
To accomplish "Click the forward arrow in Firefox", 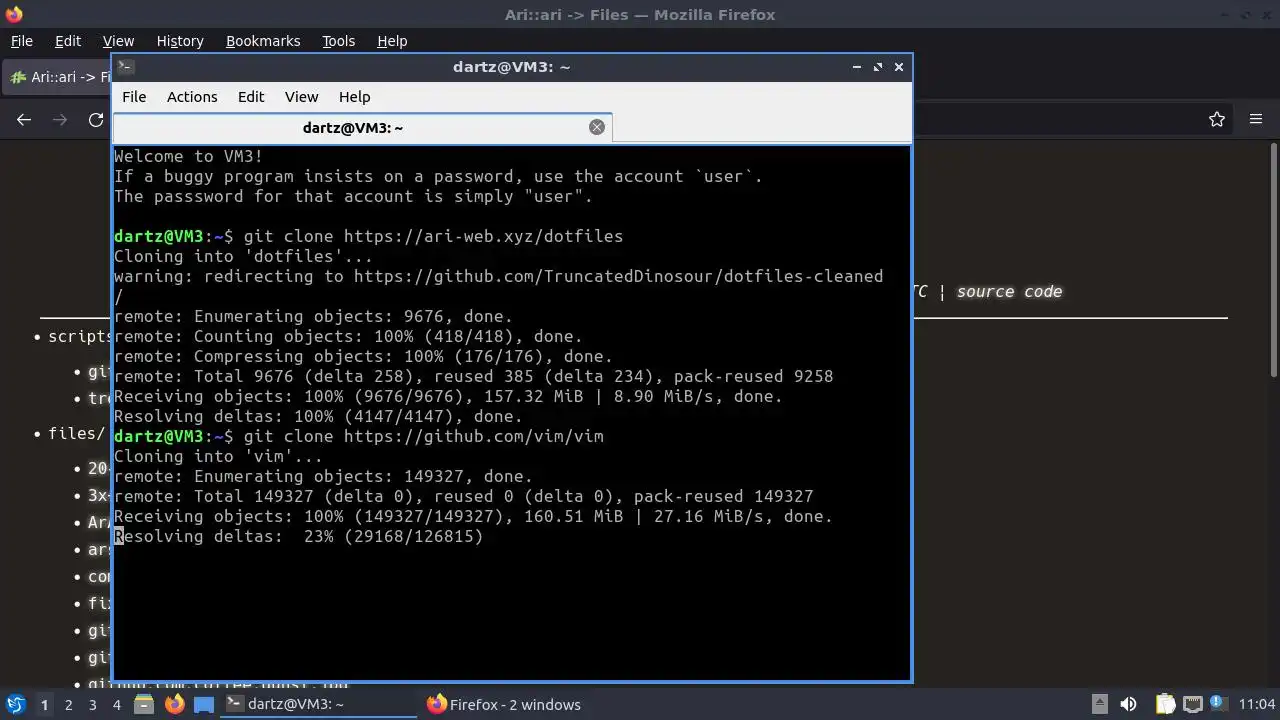I will click(x=60, y=119).
